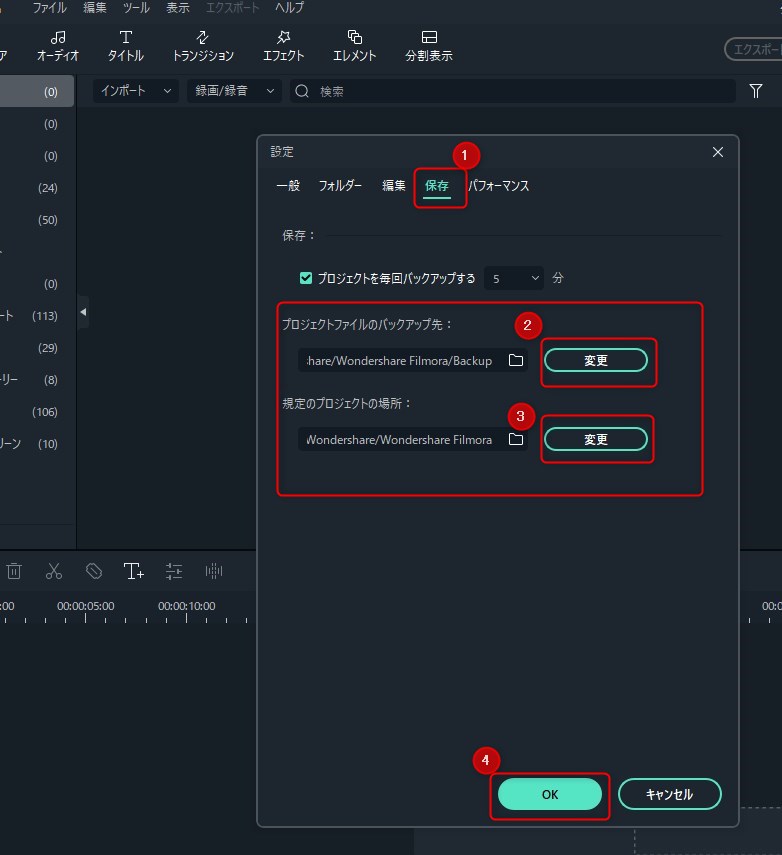Open the backup interval dropdown showing 5
Viewport: 782px width, 855px height.
pos(515,278)
